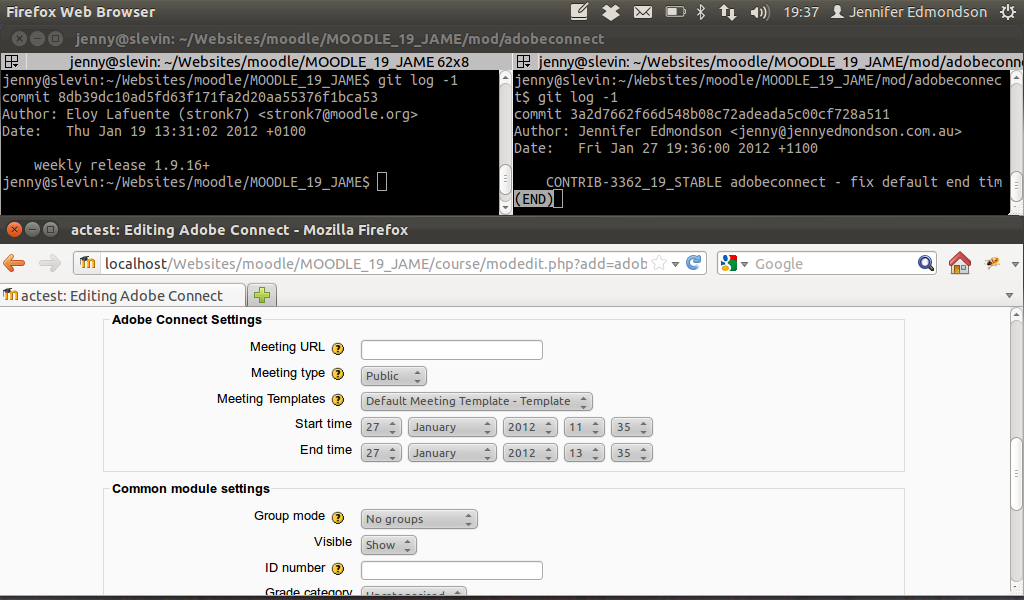Open the tab list dropdown arrow
This screenshot has height=600, width=1024.
pos(1009,296)
